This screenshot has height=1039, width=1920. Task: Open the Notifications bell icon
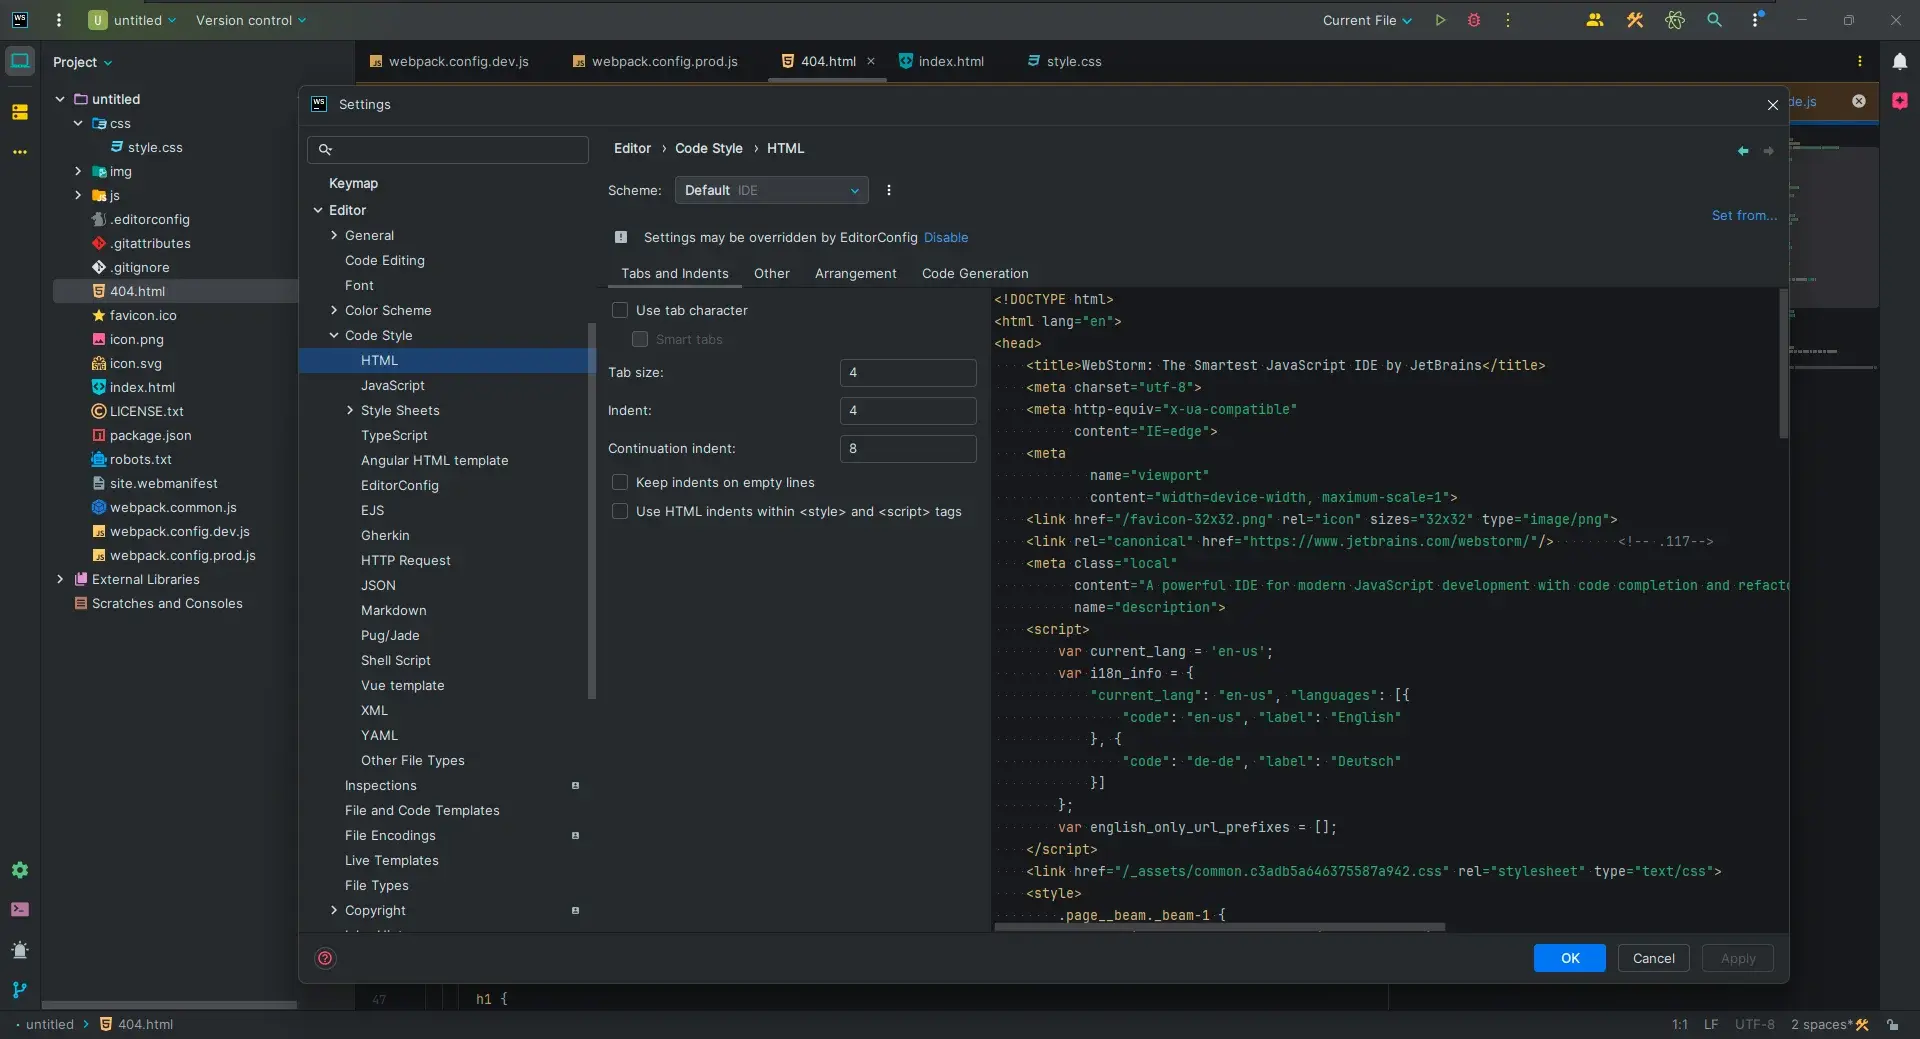(x=1899, y=61)
